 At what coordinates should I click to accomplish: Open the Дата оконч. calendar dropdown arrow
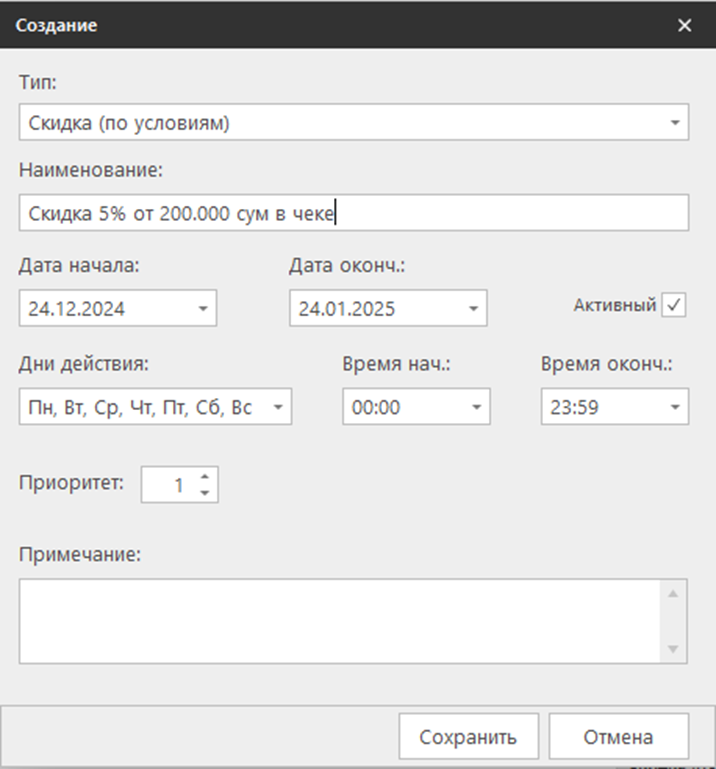(x=472, y=309)
